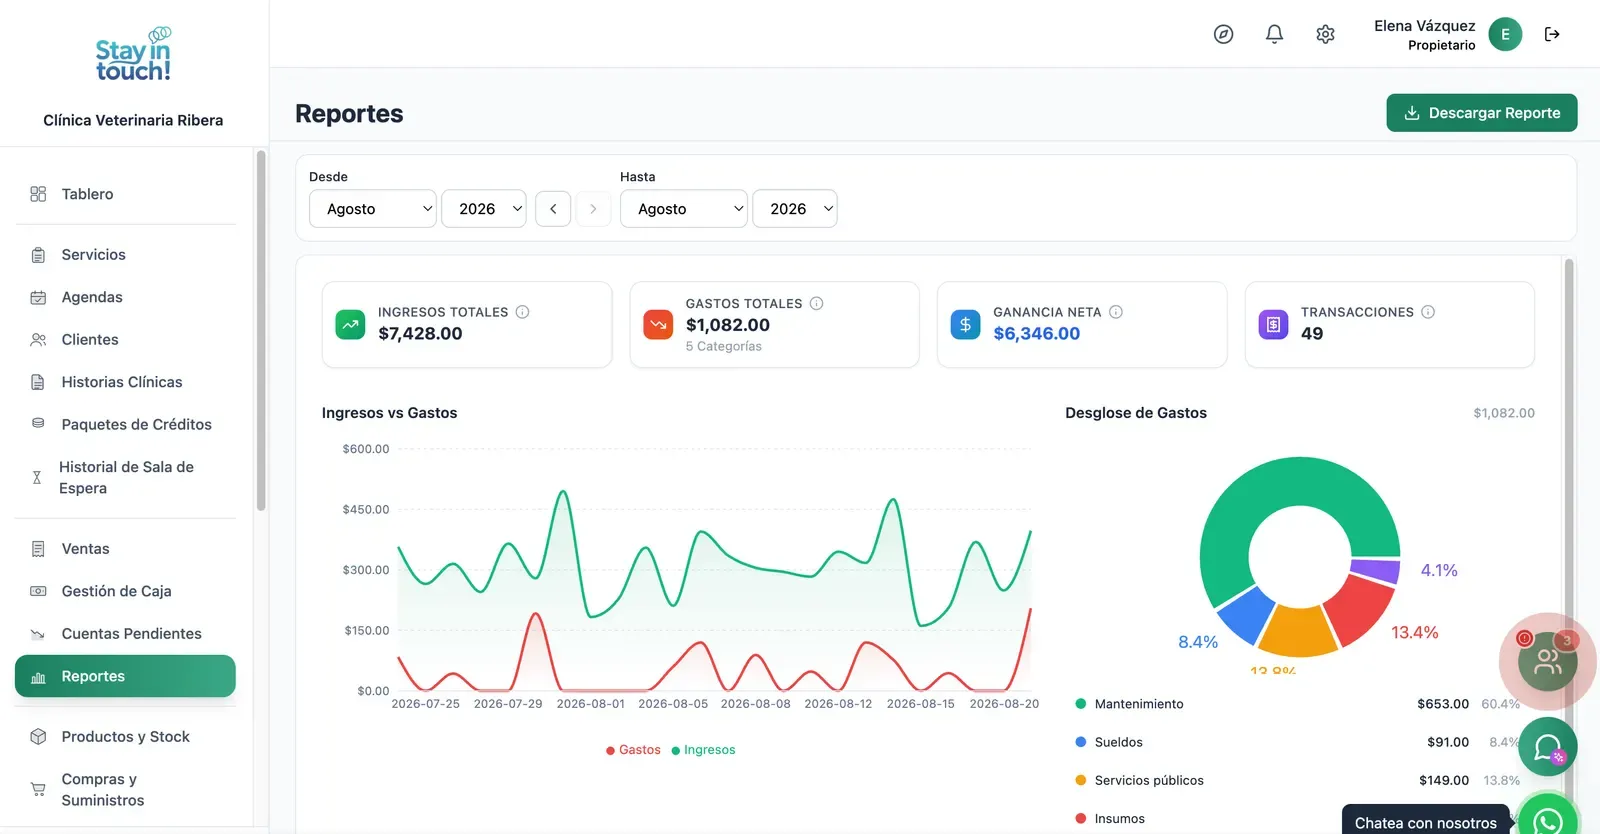Viewport: 1600px width, 834px height.
Task: Click the sidebar vertical scrollbar
Action: (x=261, y=330)
